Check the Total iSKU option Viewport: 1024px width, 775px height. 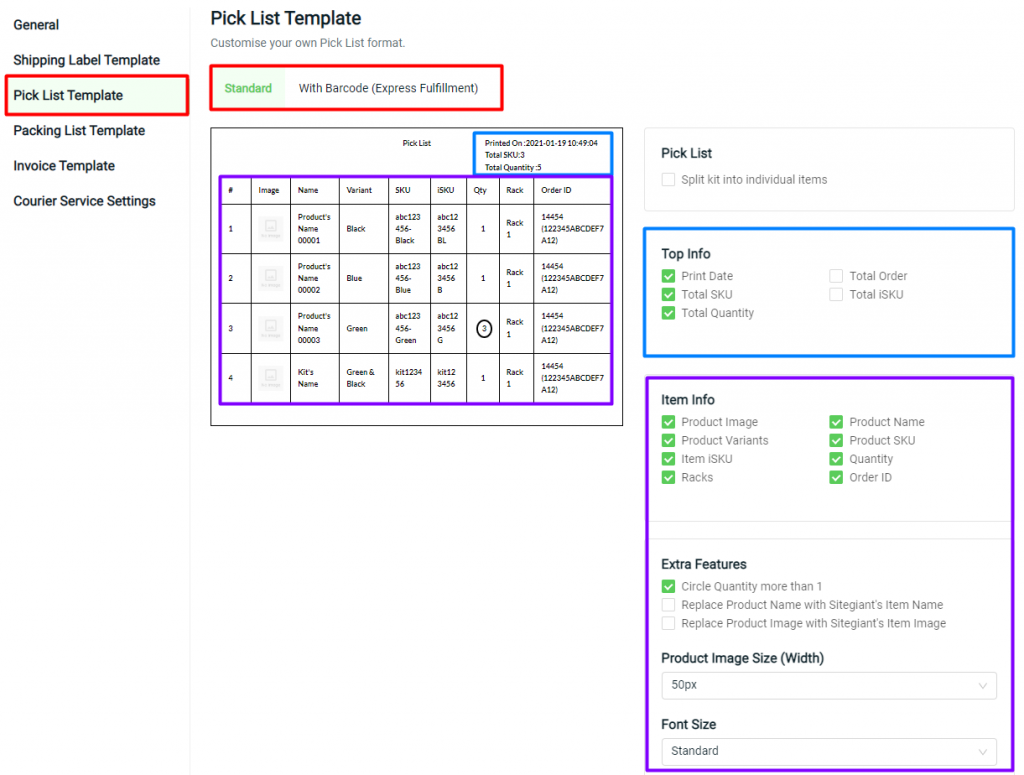pyautogui.click(x=836, y=294)
